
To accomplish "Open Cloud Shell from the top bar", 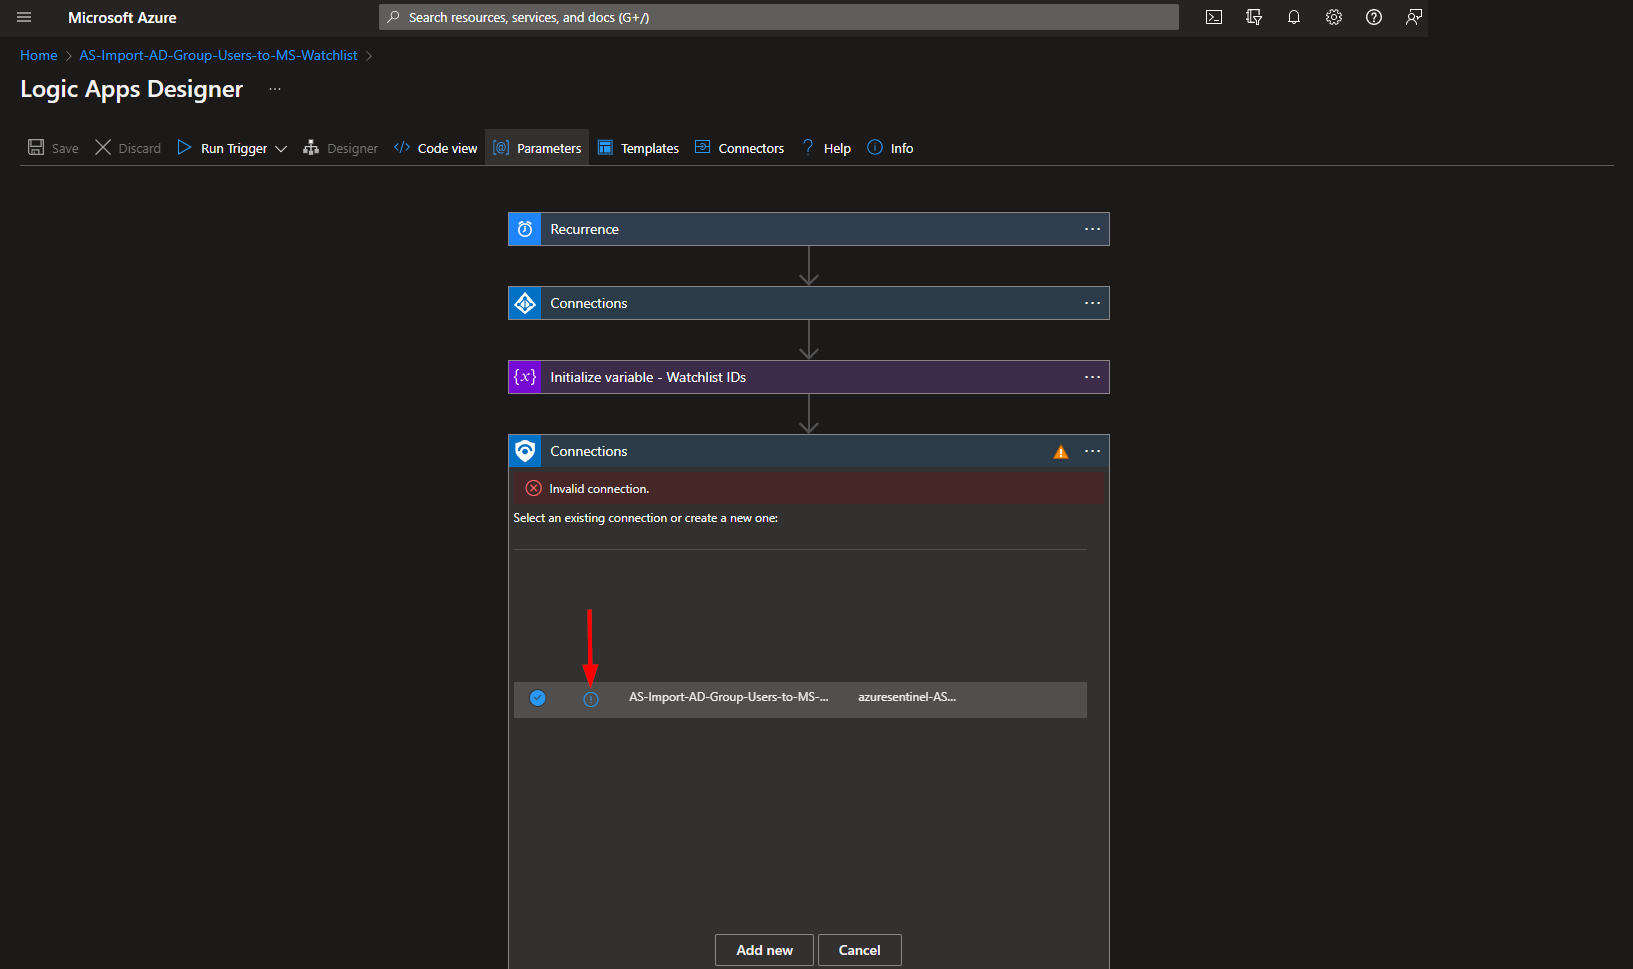I will 1214,17.
